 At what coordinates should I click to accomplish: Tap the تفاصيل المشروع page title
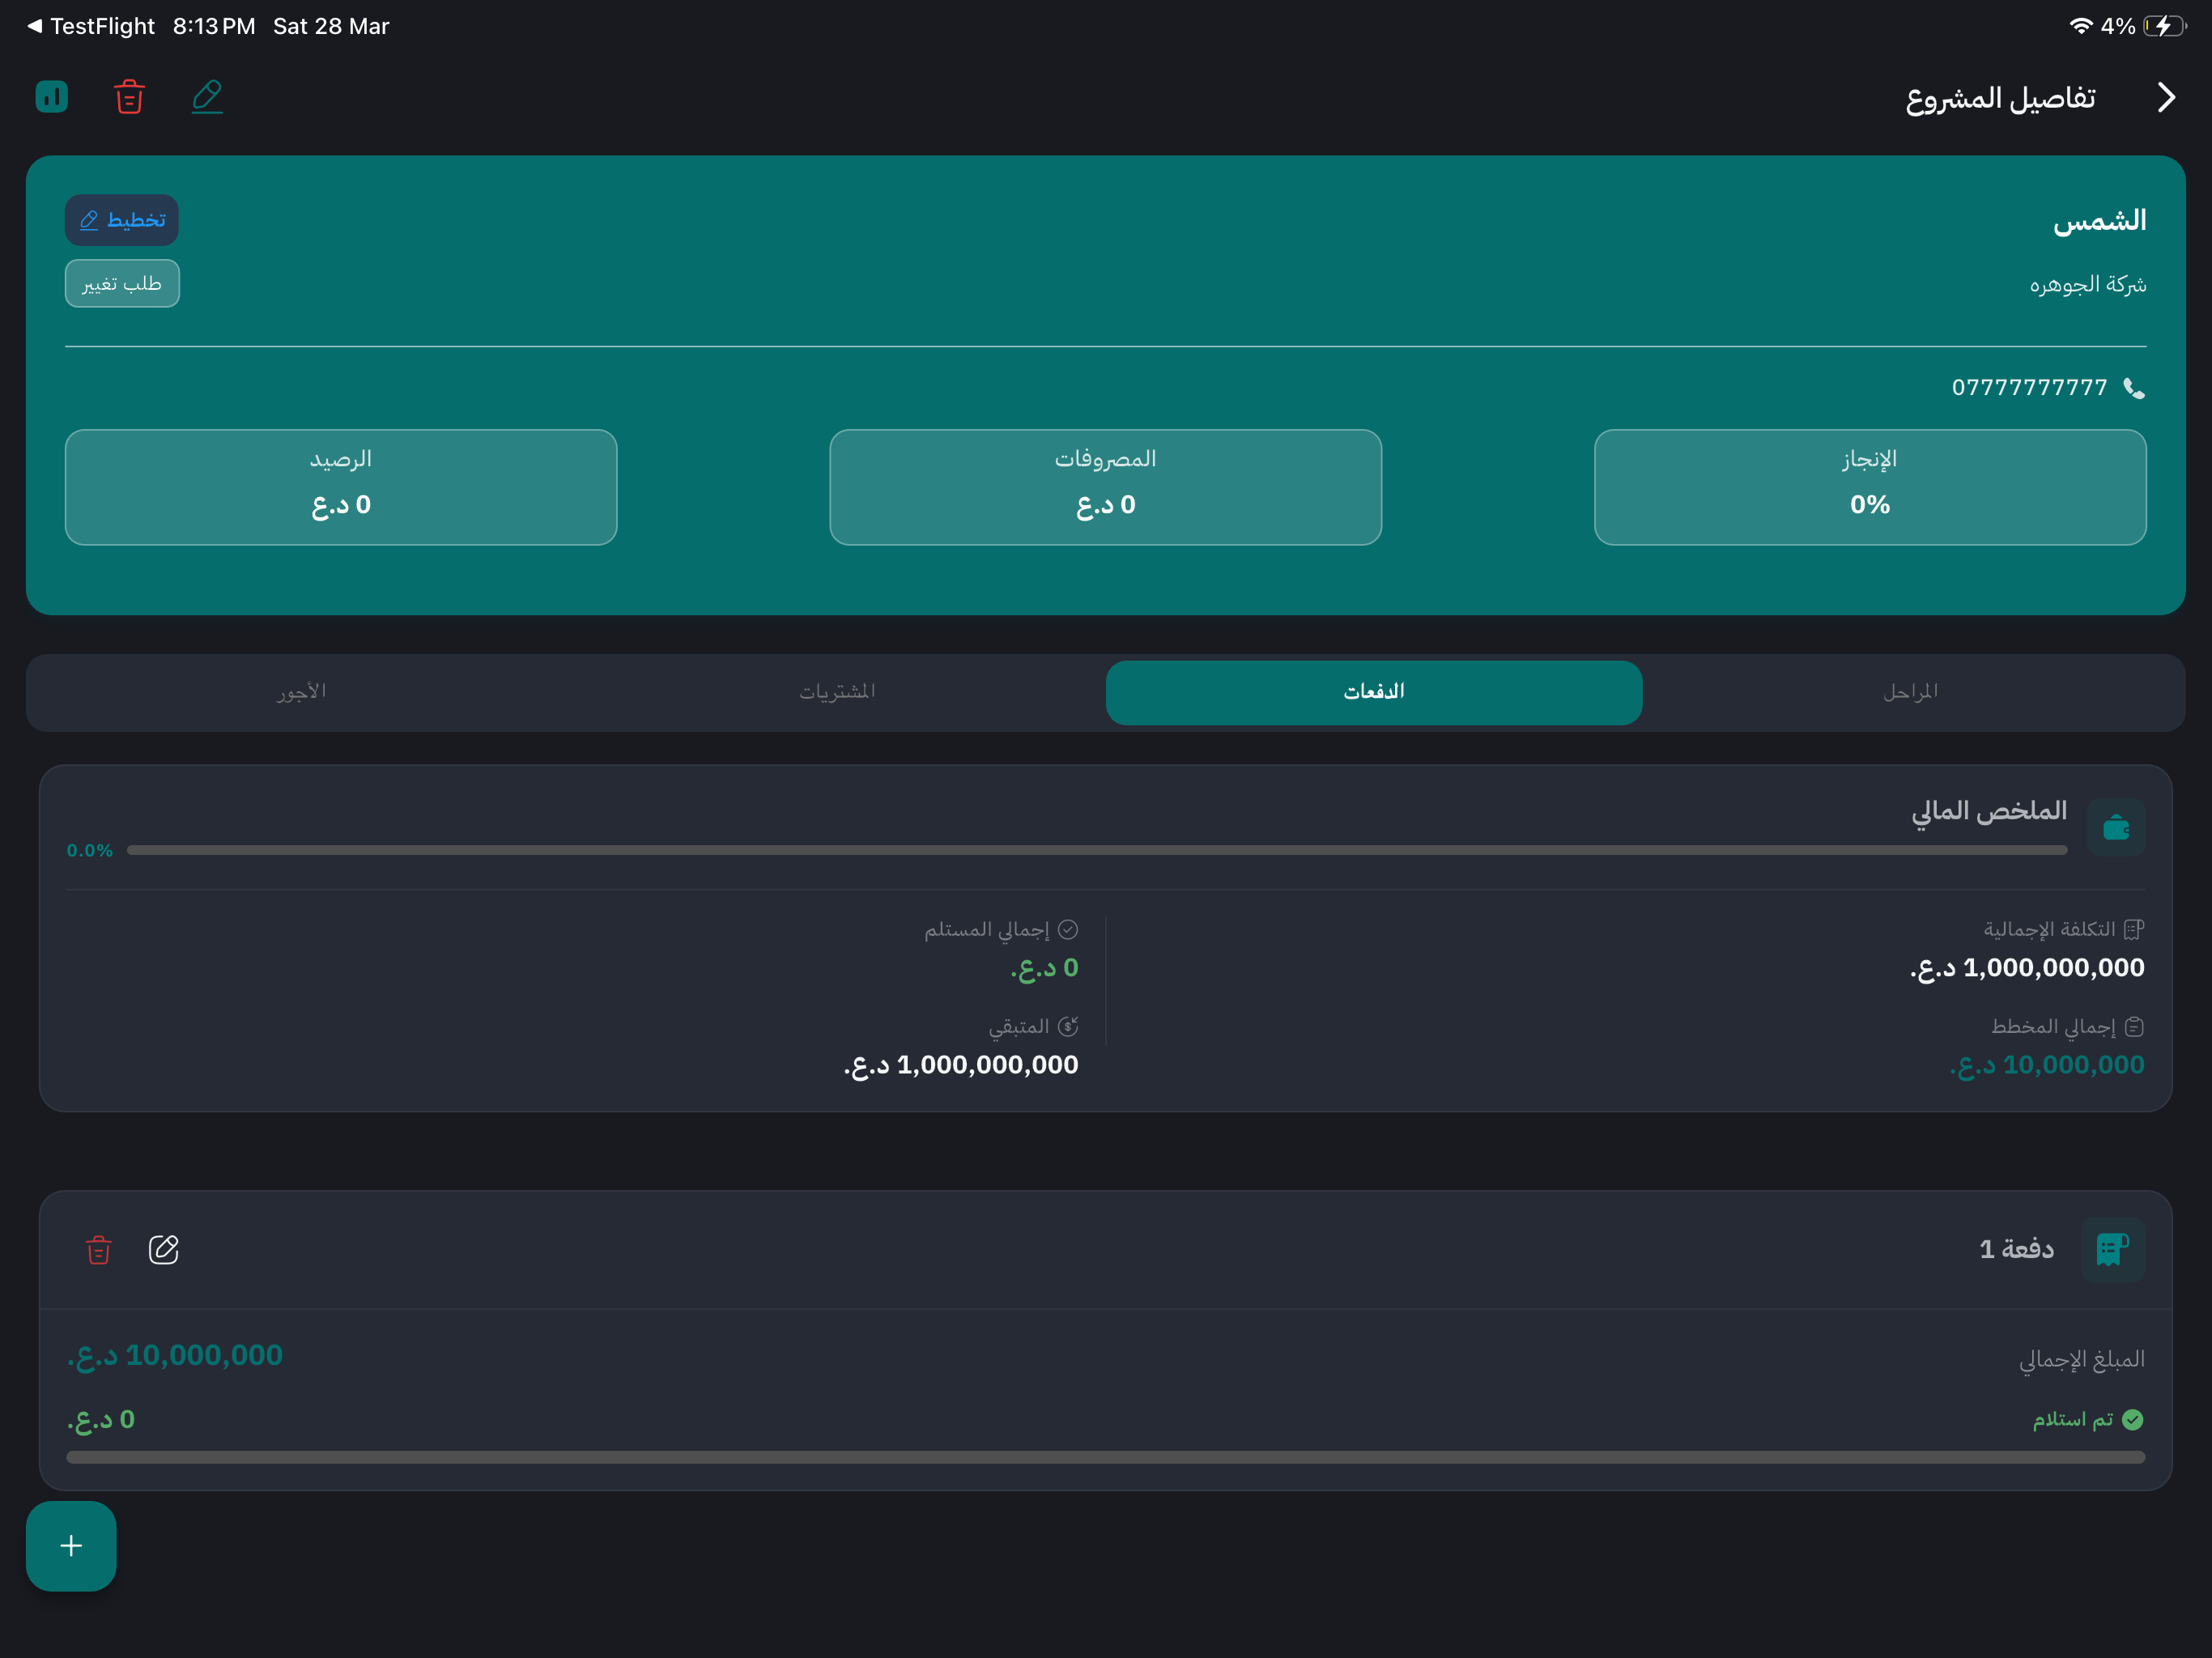pos(2000,98)
